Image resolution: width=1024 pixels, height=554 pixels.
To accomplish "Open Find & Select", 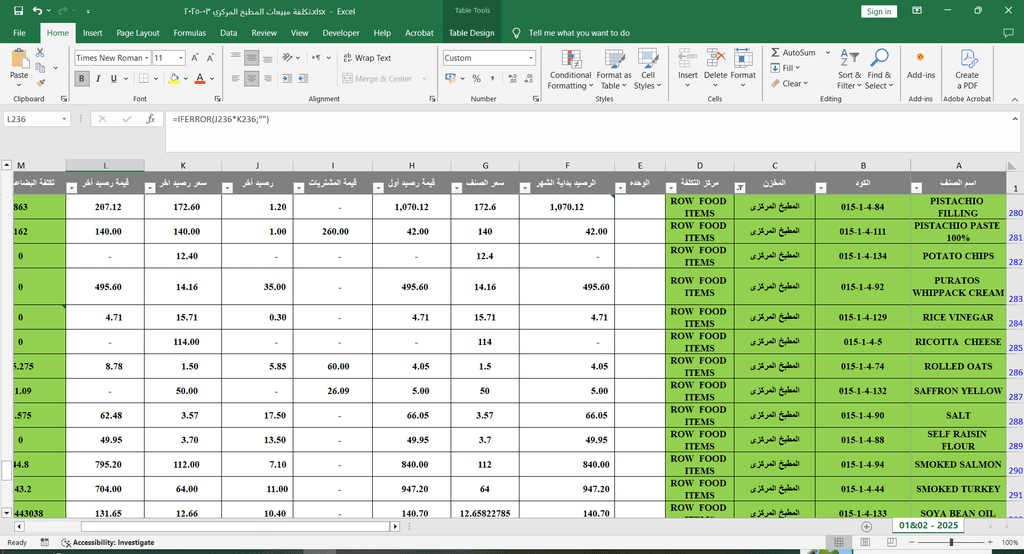I will (879, 69).
